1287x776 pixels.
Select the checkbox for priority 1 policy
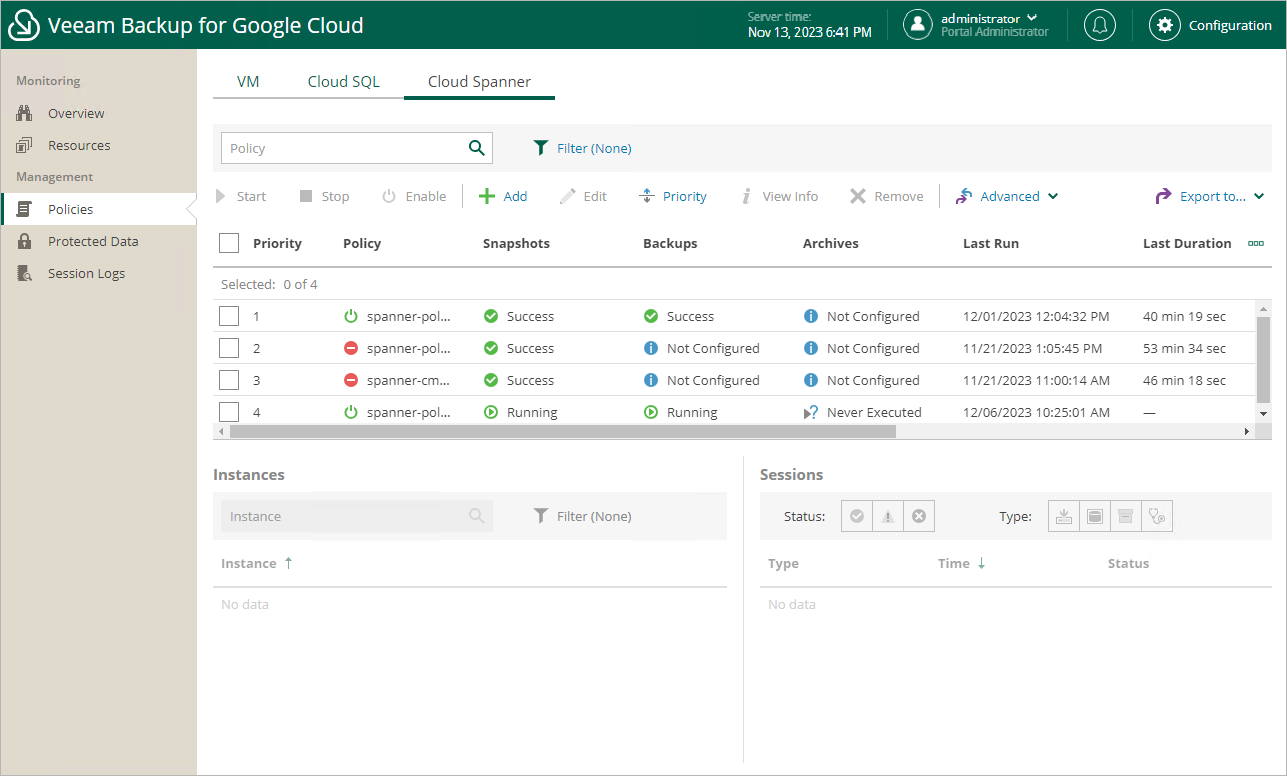[x=229, y=316]
